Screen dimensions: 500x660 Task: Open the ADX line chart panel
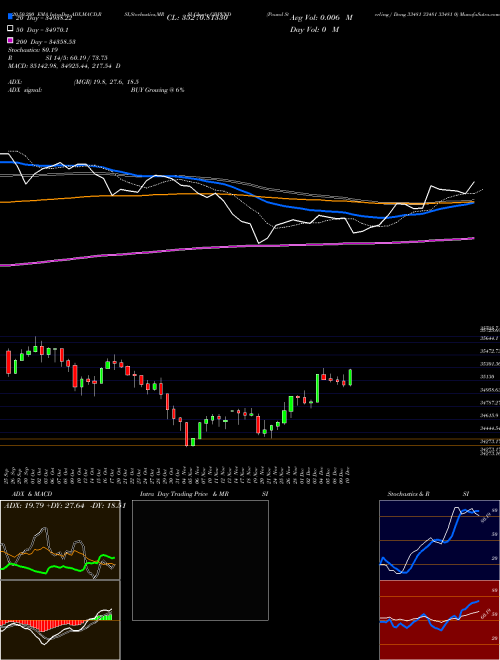60,540
